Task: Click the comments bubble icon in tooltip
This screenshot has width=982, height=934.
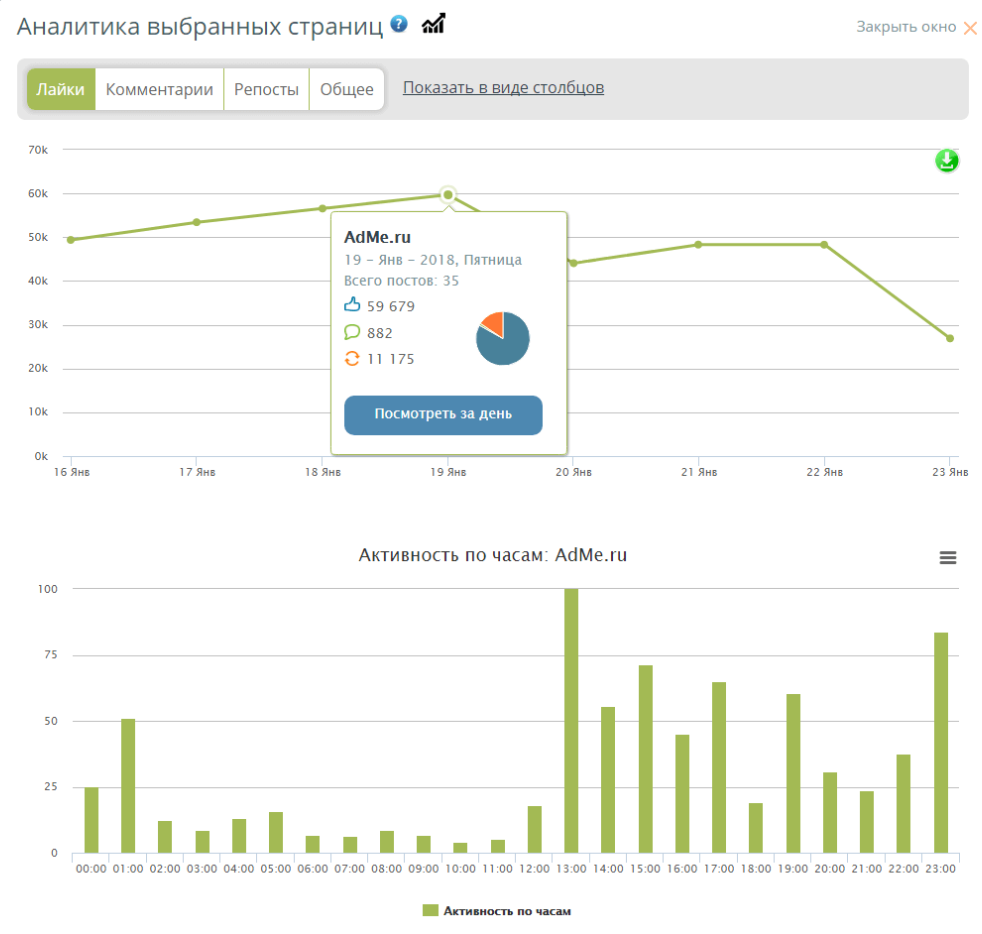Action: (x=352, y=333)
